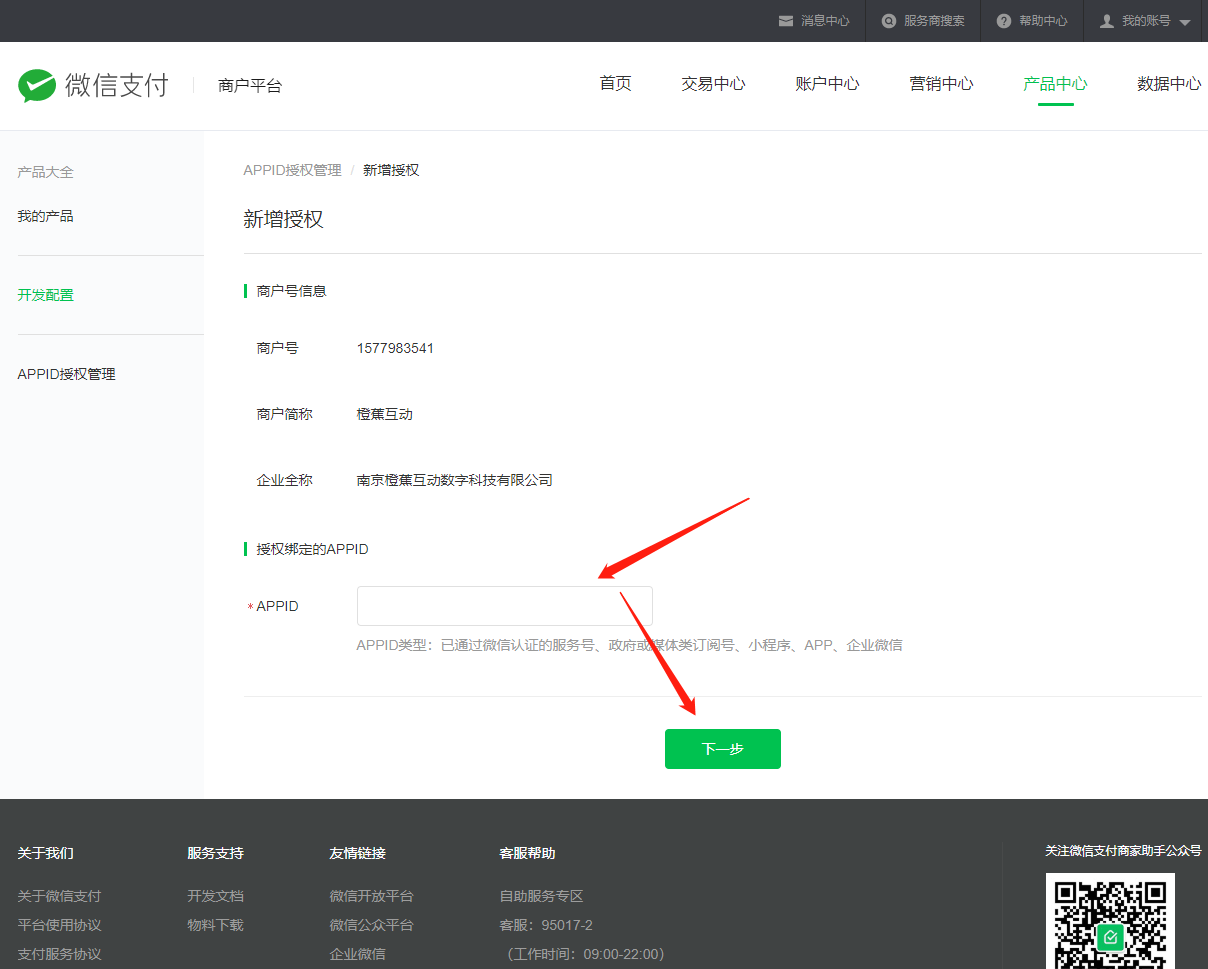
Task: Open 微信开放平台 footer link
Action: tap(371, 896)
